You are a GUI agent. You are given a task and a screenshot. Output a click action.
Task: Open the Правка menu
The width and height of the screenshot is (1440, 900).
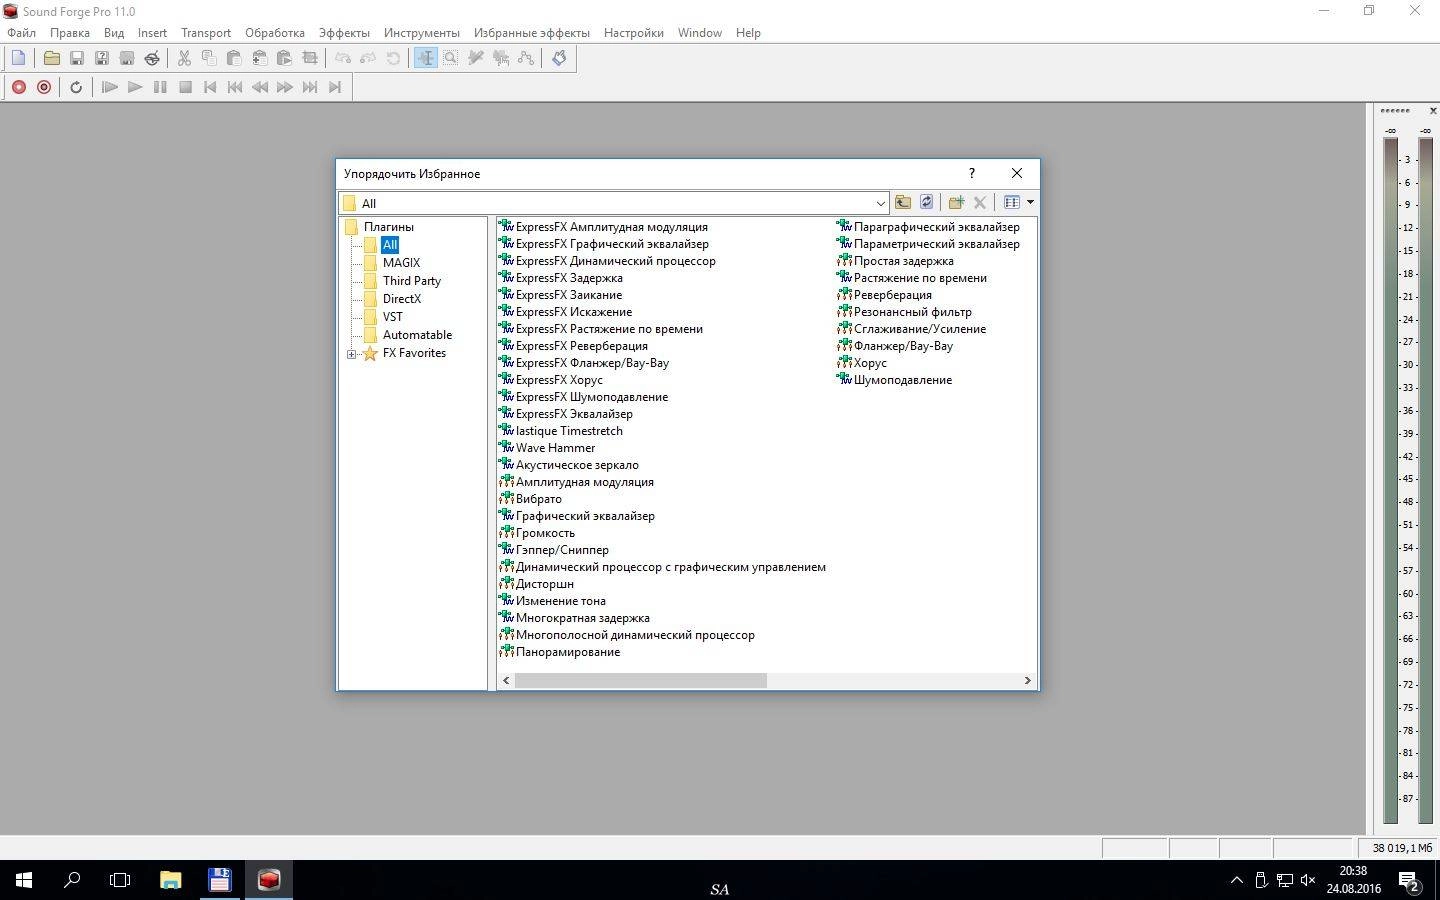point(70,33)
